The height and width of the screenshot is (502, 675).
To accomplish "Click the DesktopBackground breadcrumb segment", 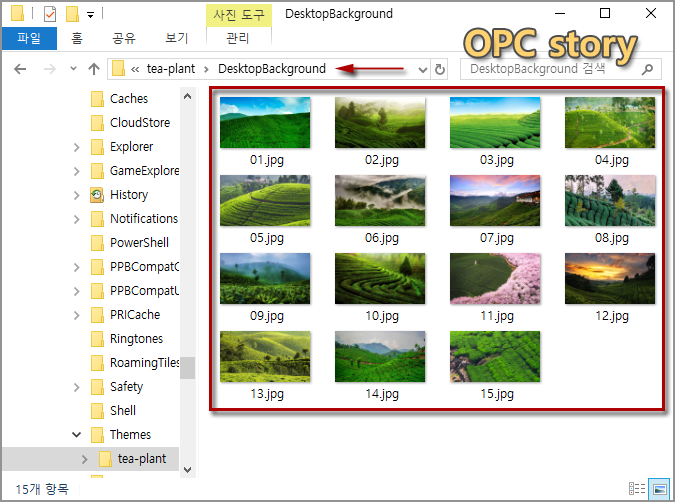I will (272, 69).
